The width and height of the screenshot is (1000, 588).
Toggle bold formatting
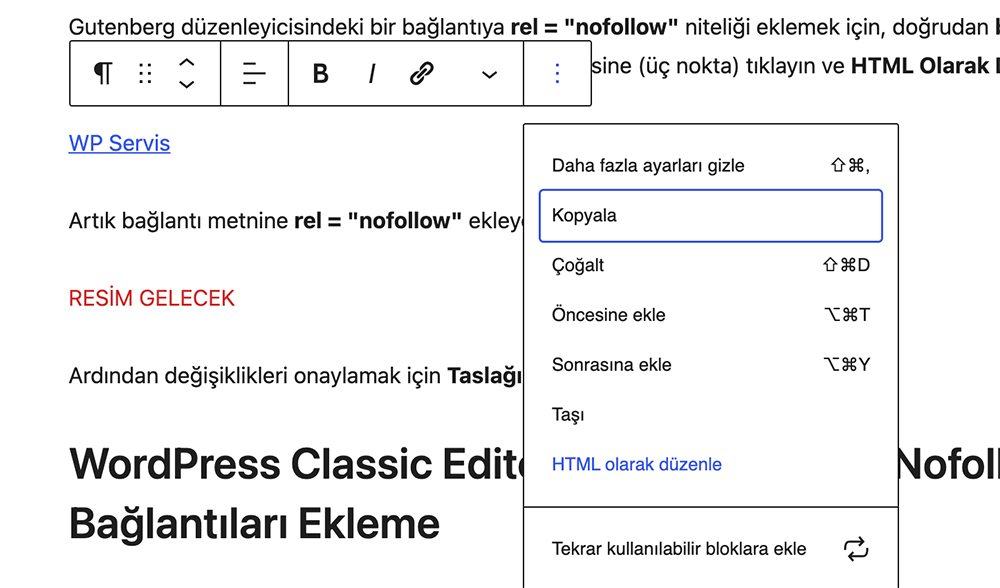(x=321, y=74)
